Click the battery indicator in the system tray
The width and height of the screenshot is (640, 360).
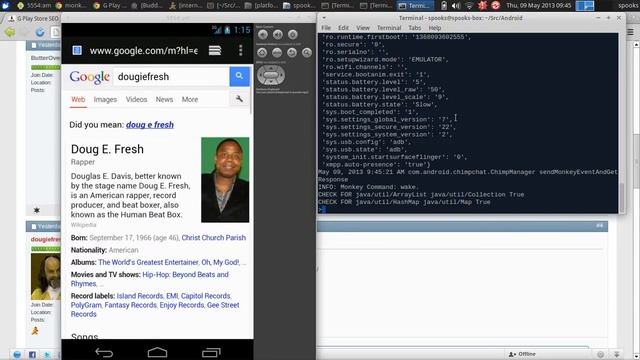pos(444,6)
